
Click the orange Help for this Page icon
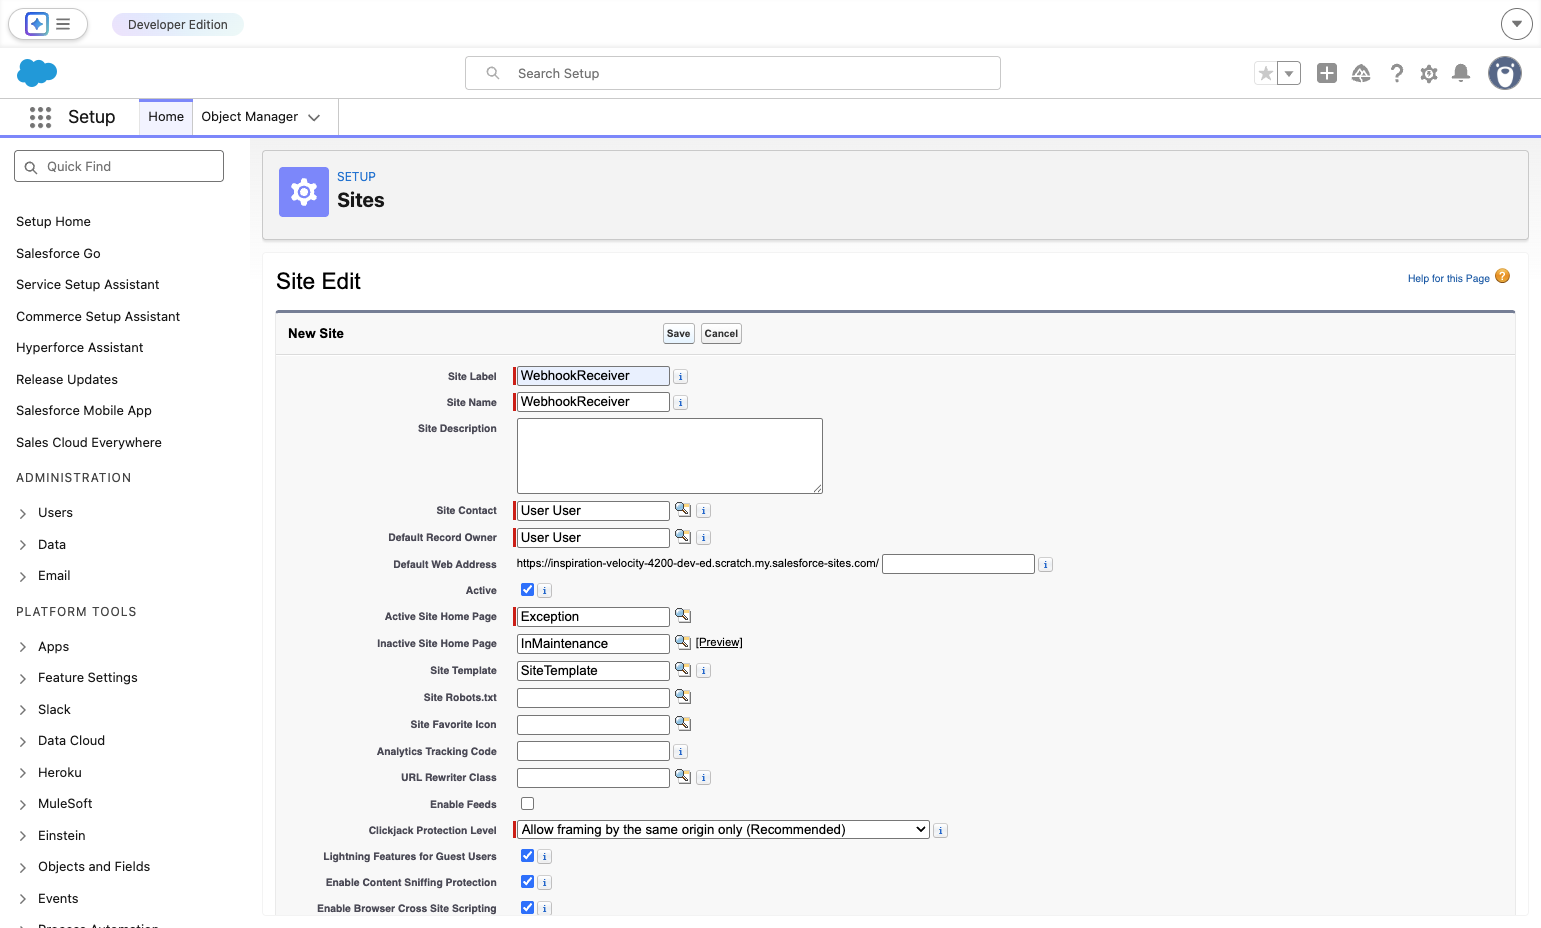point(1502,277)
